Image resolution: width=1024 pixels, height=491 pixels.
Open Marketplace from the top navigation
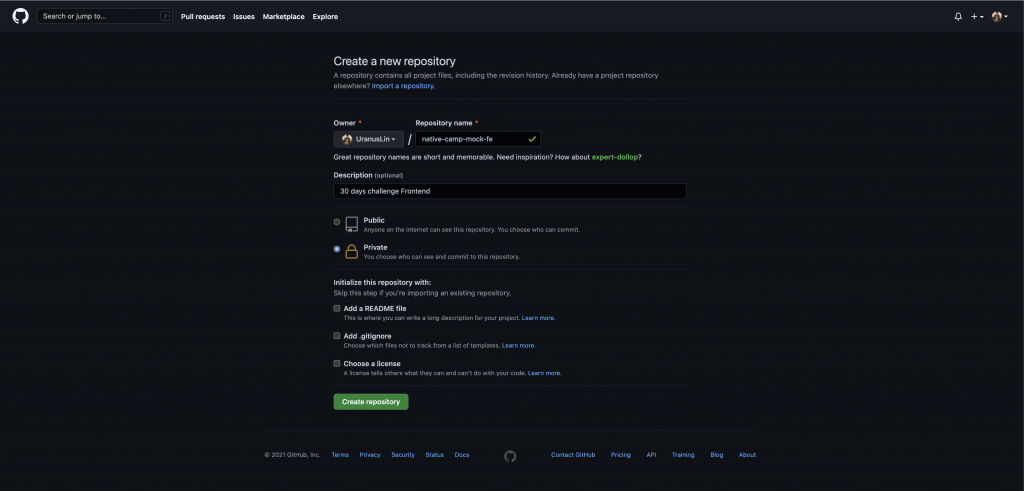(283, 17)
